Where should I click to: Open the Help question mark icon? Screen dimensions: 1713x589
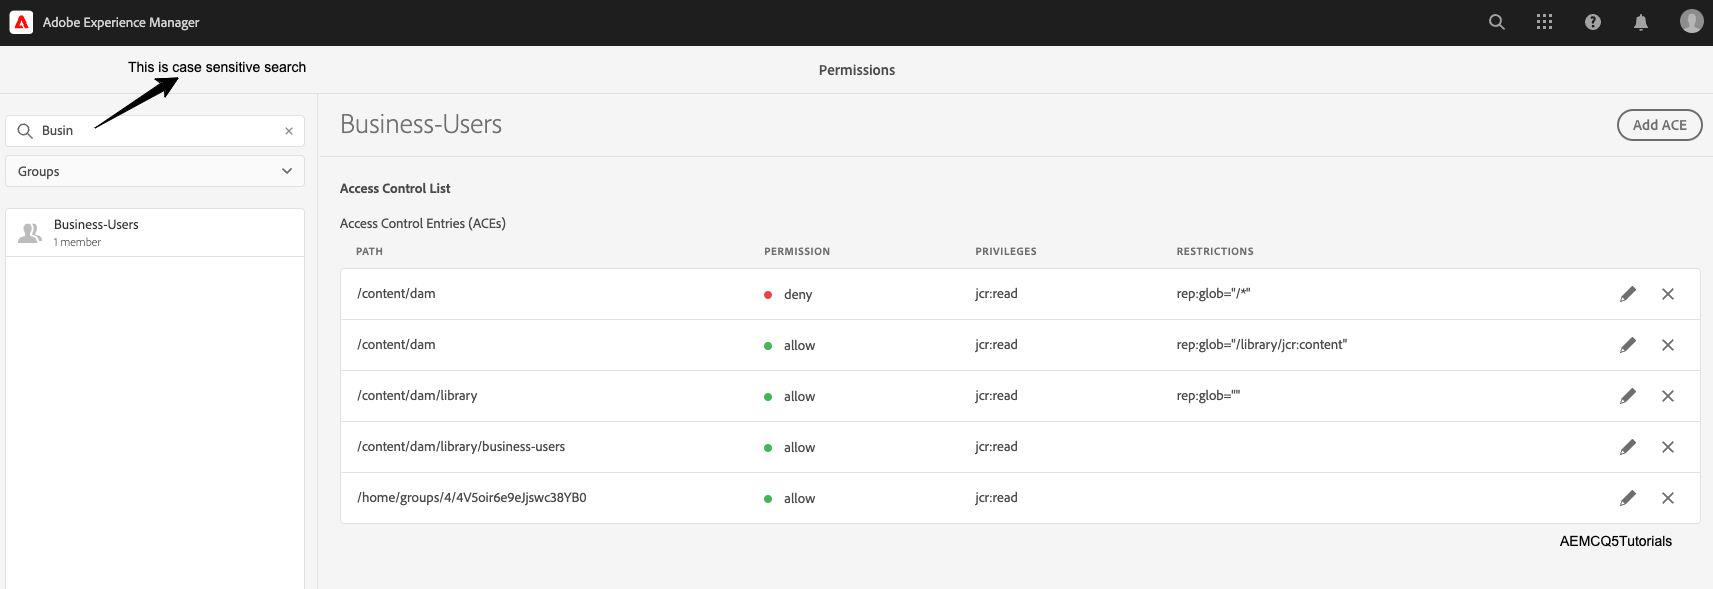1592,22
